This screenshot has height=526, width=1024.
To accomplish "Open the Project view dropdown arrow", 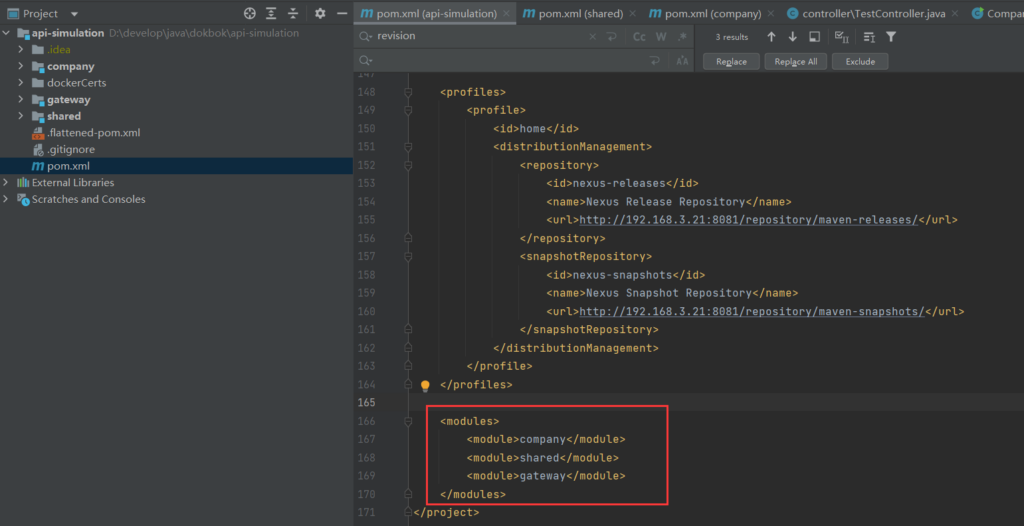I will click(x=74, y=14).
